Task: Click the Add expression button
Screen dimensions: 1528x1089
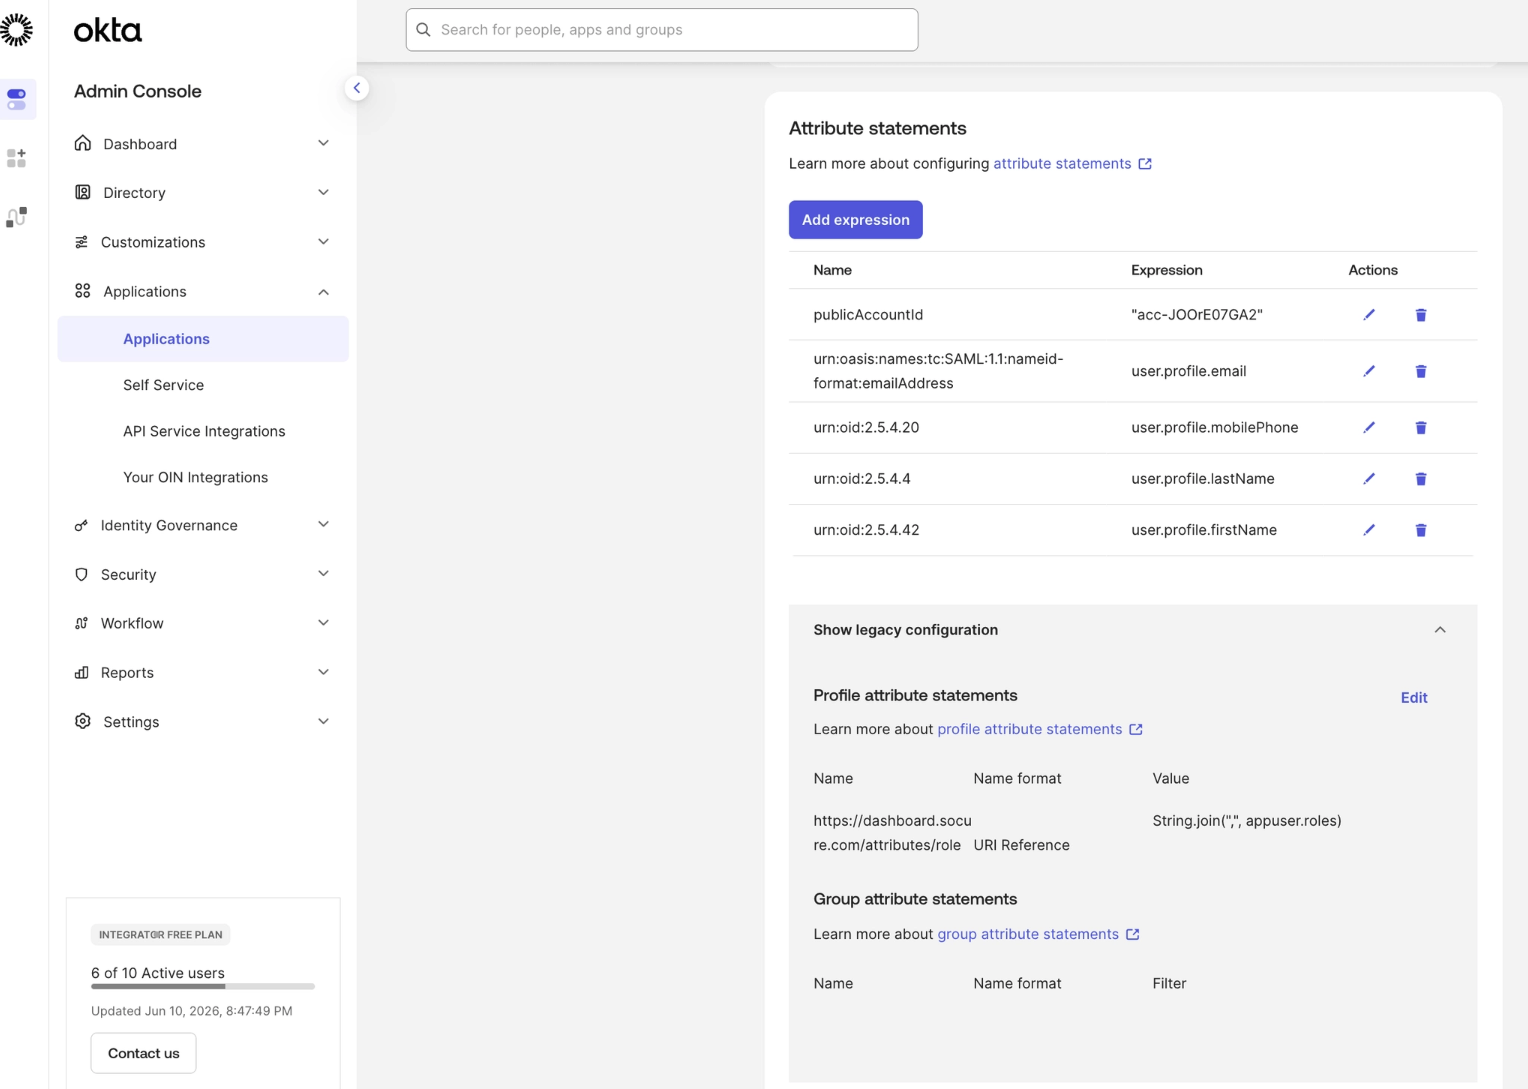Action: point(856,220)
